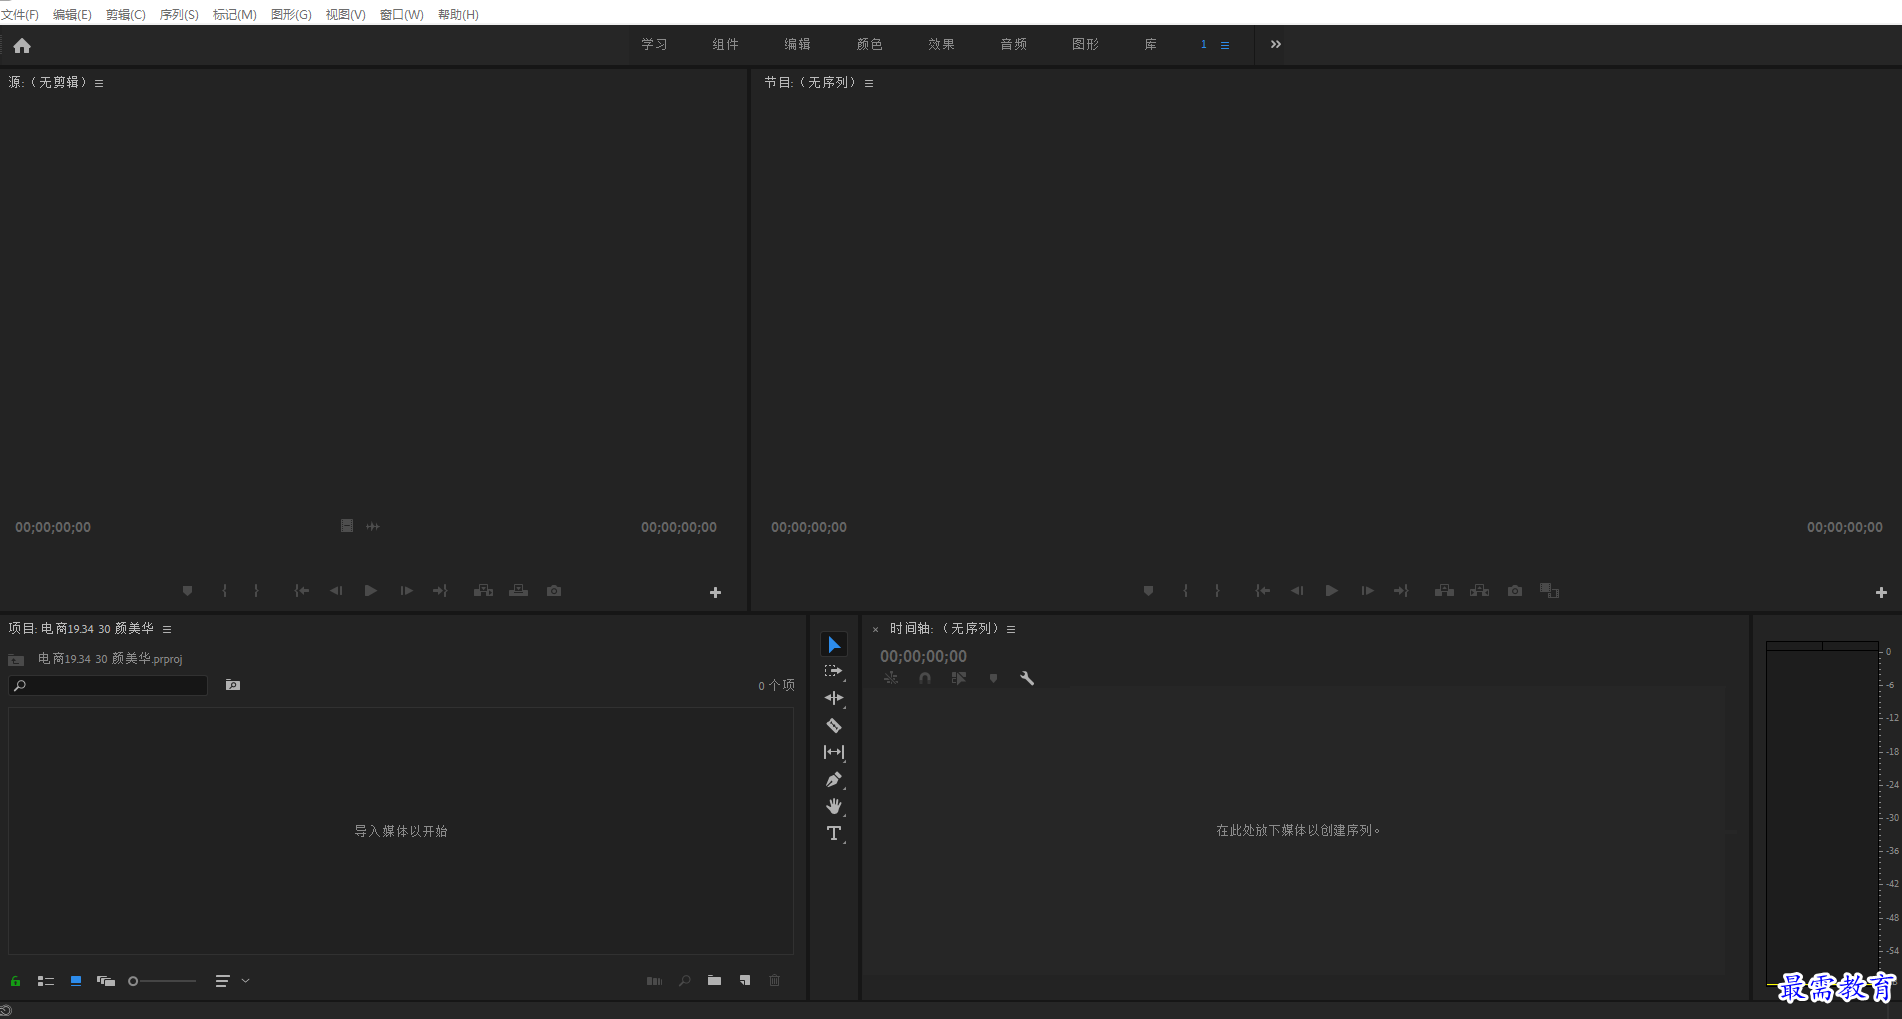Open the 序列(S) menu
This screenshot has width=1902, height=1019.
pyautogui.click(x=179, y=15)
